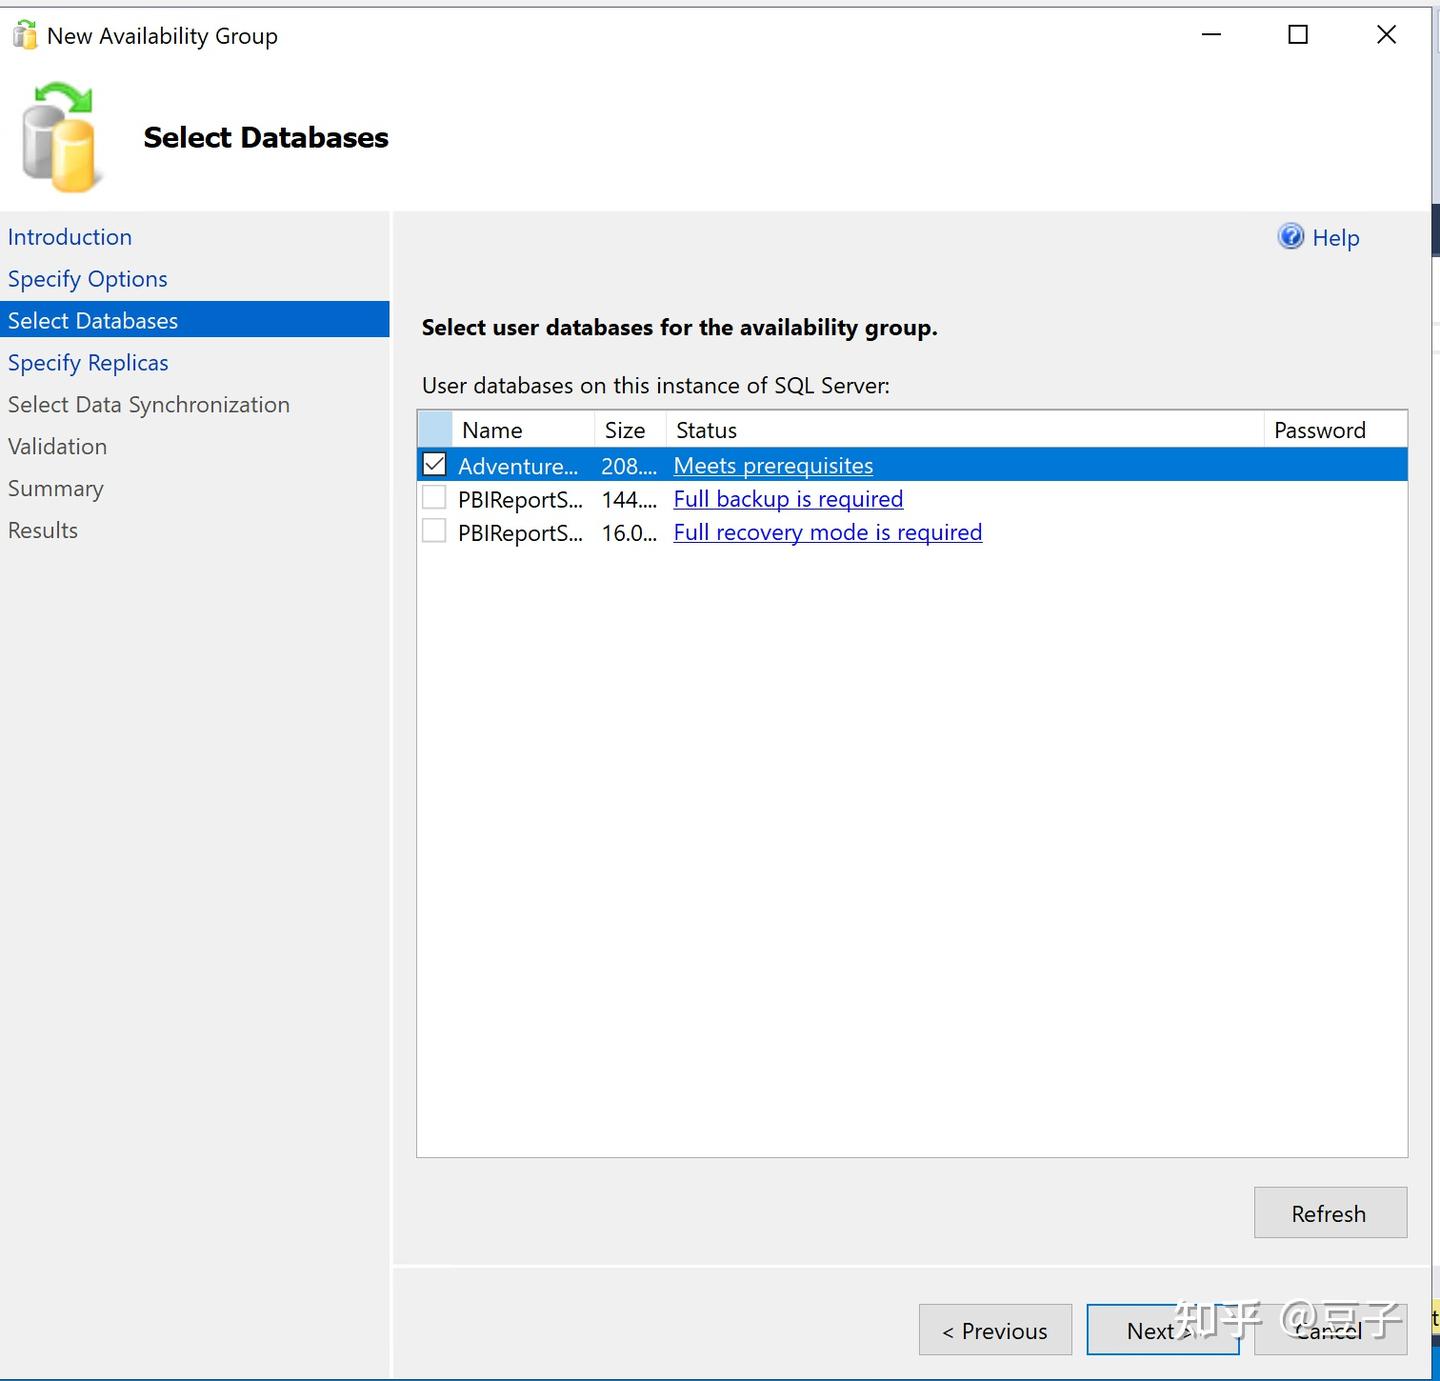Go to the Specify Options step
Image resolution: width=1440 pixels, height=1381 pixels.
point(87,278)
